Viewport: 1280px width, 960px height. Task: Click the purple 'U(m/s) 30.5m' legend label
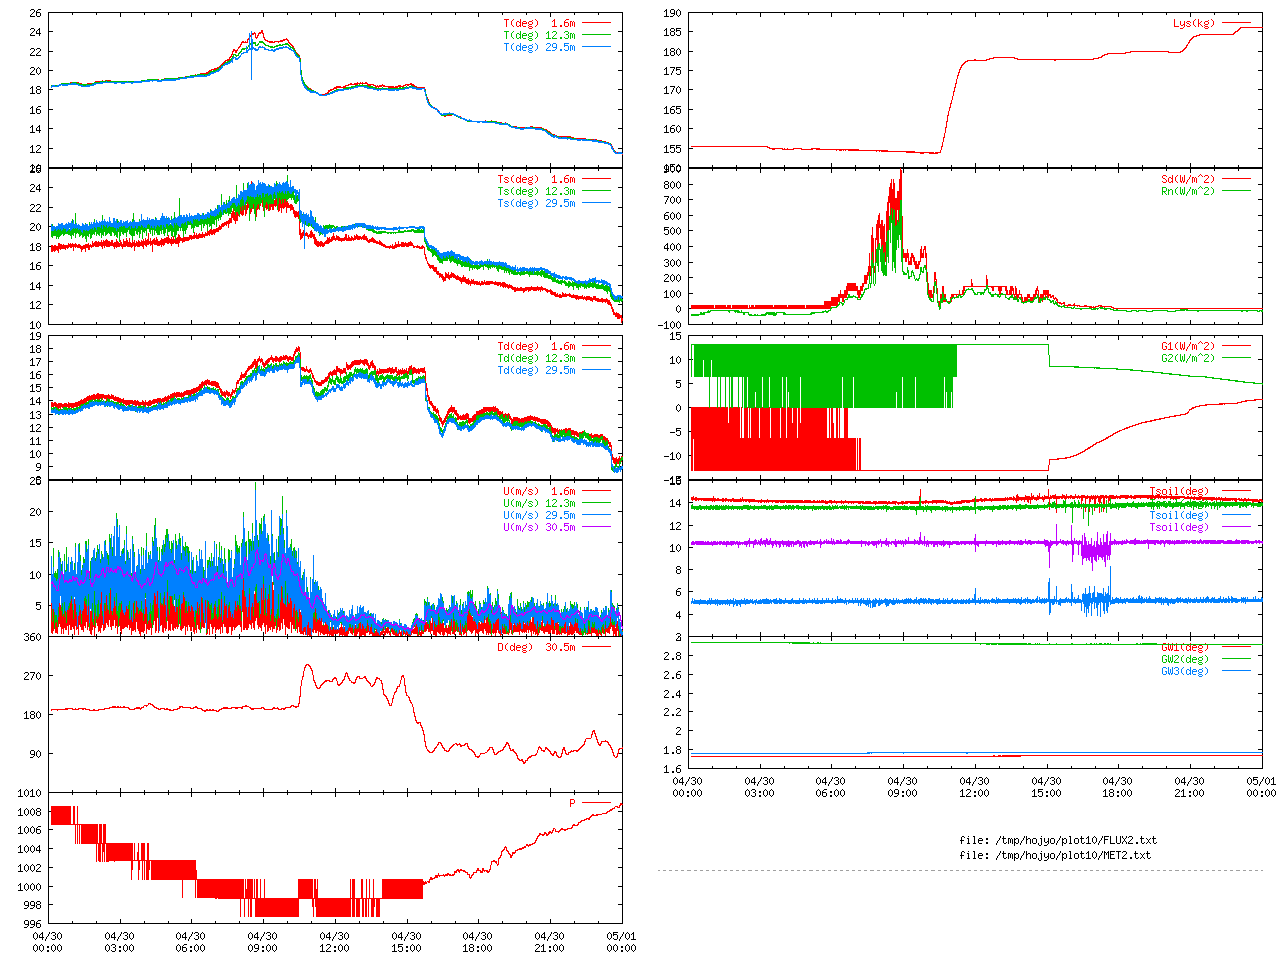point(539,527)
